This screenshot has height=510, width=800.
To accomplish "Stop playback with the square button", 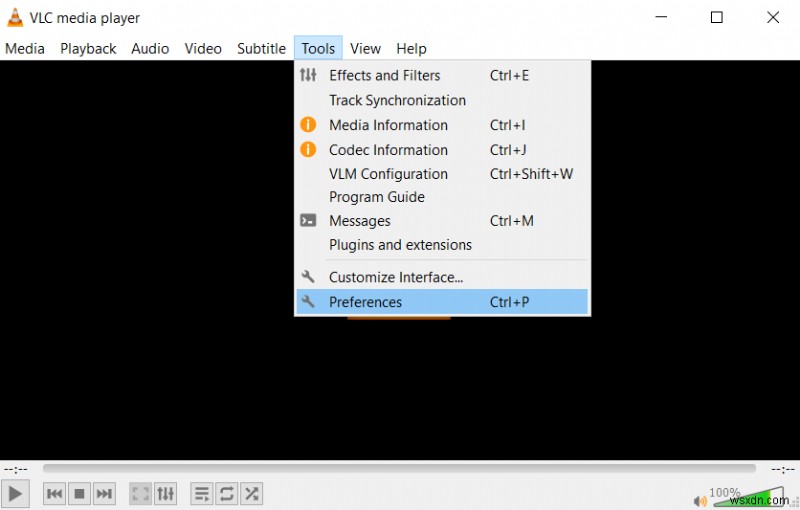I will (79, 494).
